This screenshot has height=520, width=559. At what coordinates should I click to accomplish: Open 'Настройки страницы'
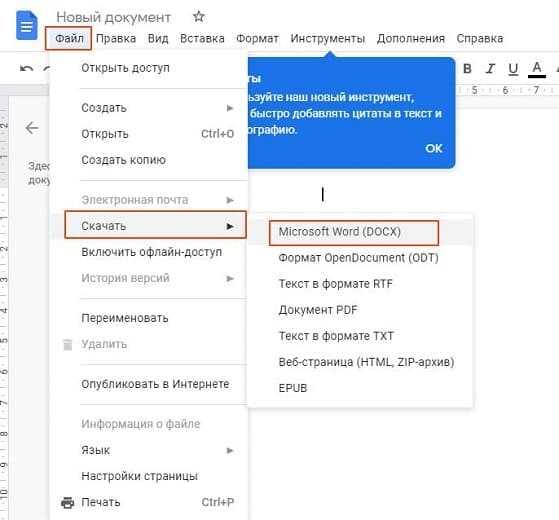point(149,476)
